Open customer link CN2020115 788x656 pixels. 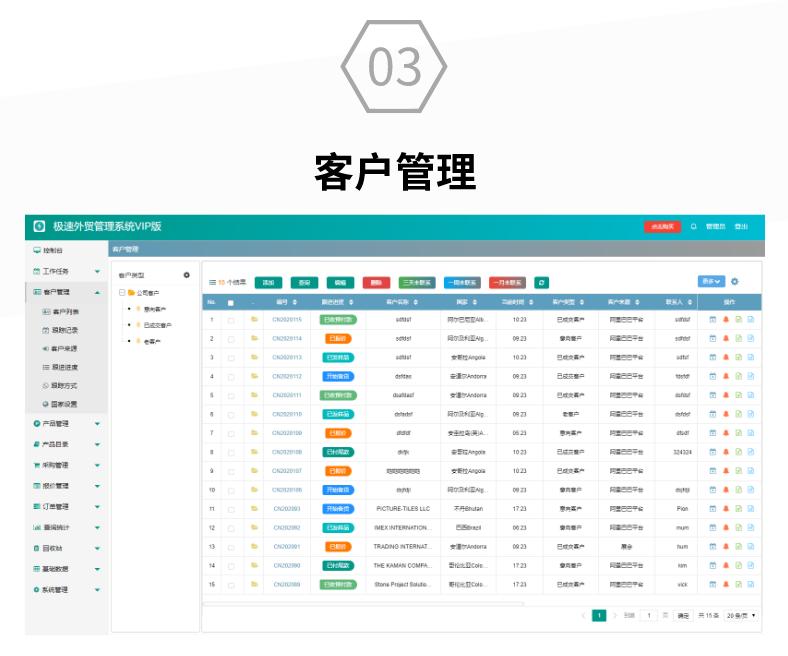click(287, 320)
